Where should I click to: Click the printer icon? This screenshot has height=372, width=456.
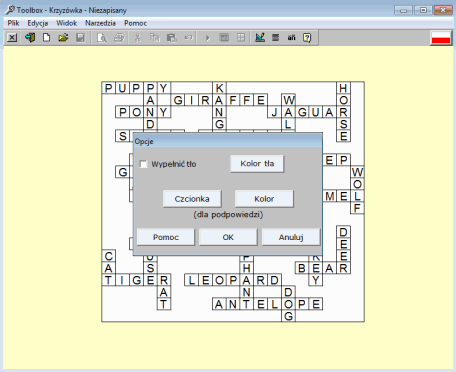click(119, 38)
